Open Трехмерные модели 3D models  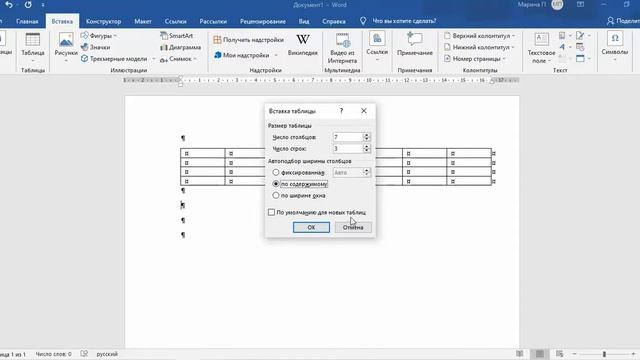click(114, 59)
